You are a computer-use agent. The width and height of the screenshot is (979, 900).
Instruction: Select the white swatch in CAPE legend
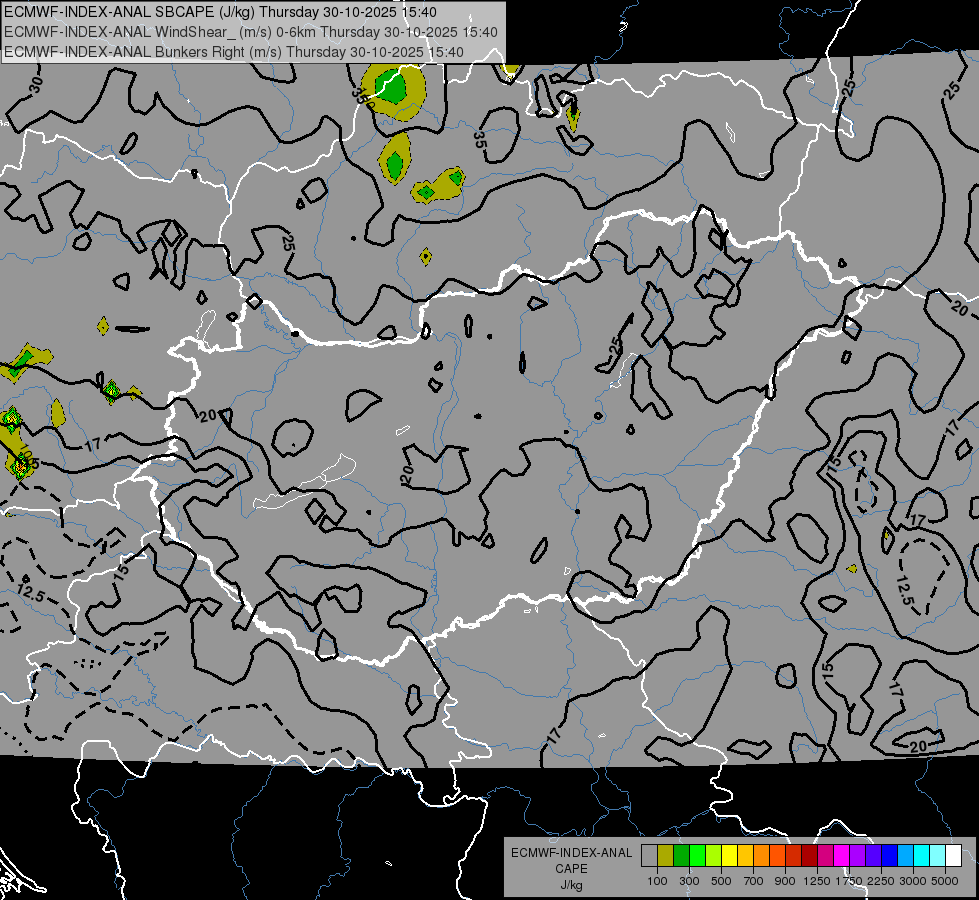pyautogui.click(x=953, y=856)
